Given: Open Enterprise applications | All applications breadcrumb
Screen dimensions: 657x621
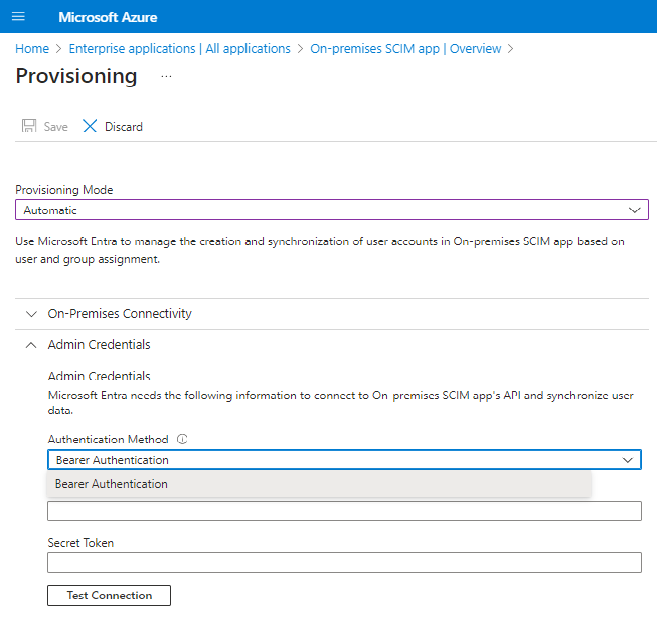Looking at the screenshot, I should pyautogui.click(x=179, y=49).
